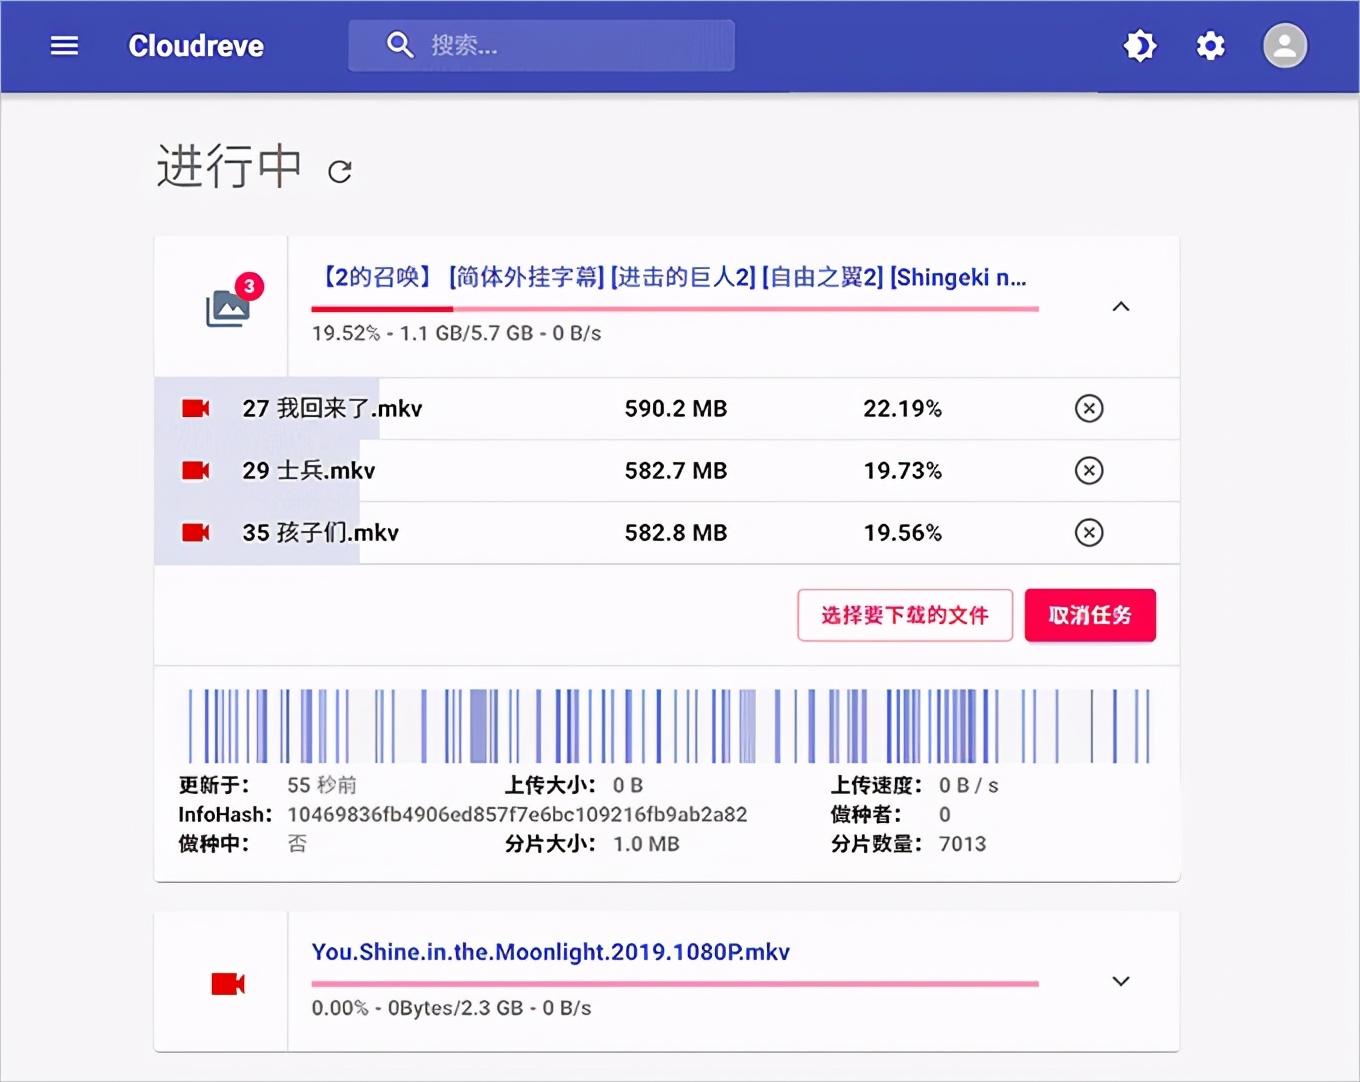Click inside the 搜索 search field
The width and height of the screenshot is (1360, 1082).
540,44
